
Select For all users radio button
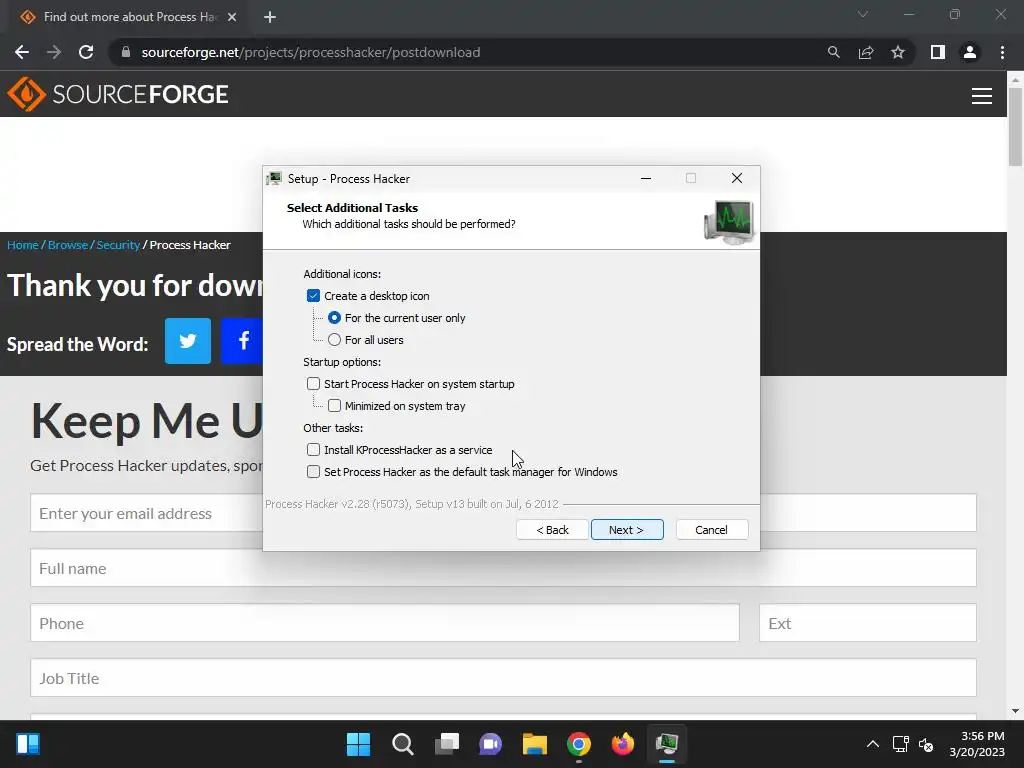point(334,340)
